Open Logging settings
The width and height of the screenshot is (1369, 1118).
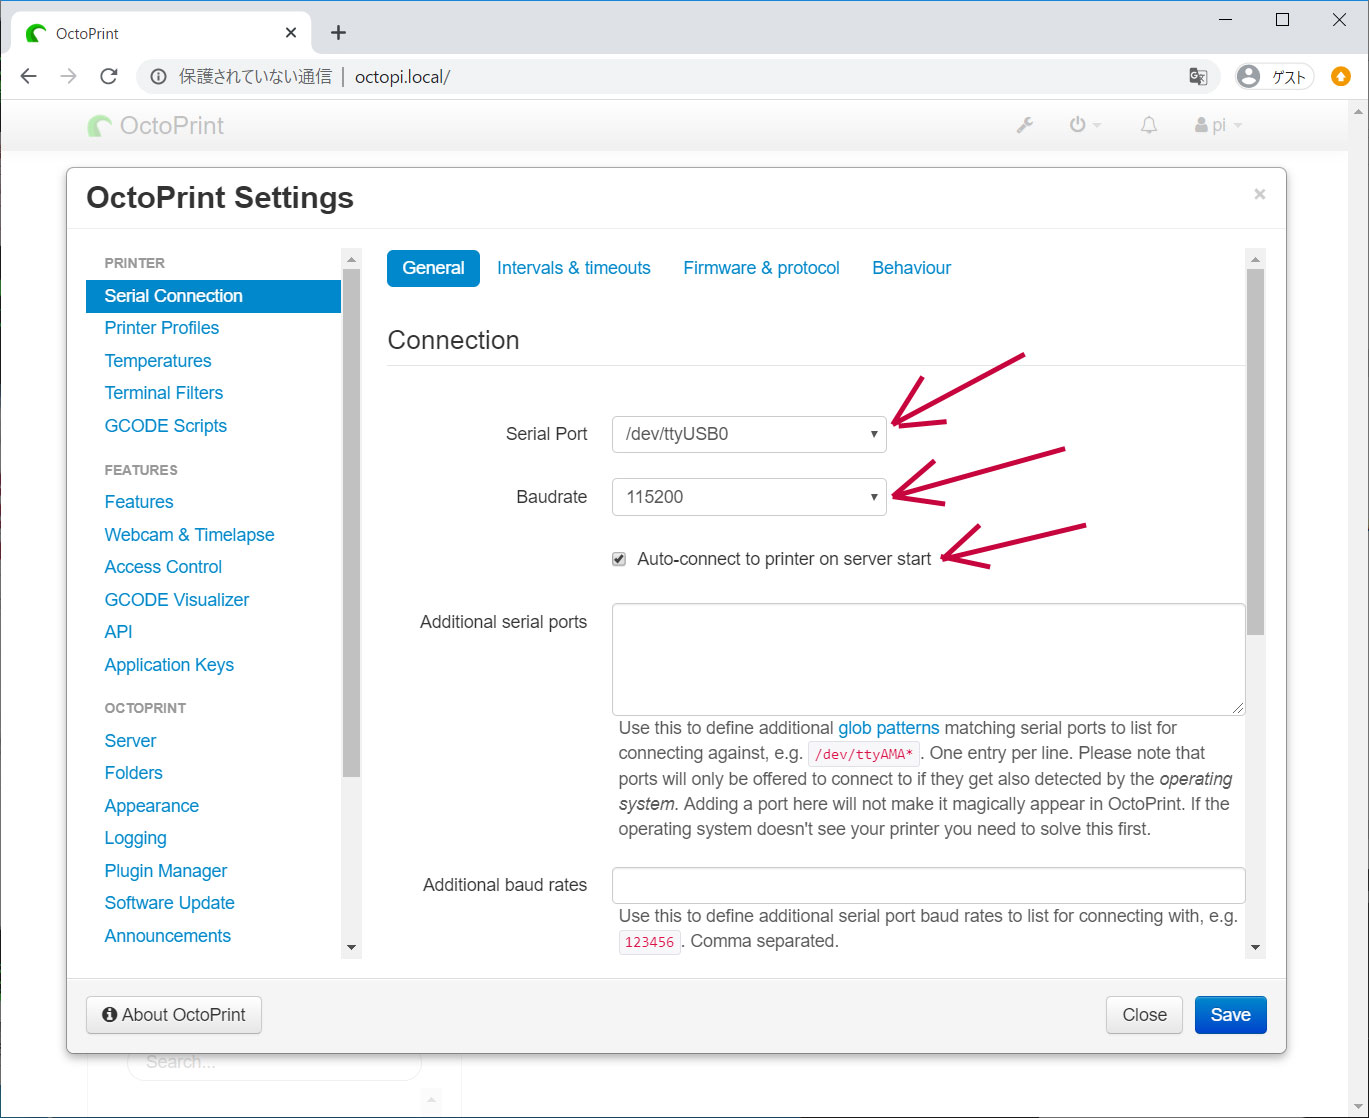pos(135,838)
